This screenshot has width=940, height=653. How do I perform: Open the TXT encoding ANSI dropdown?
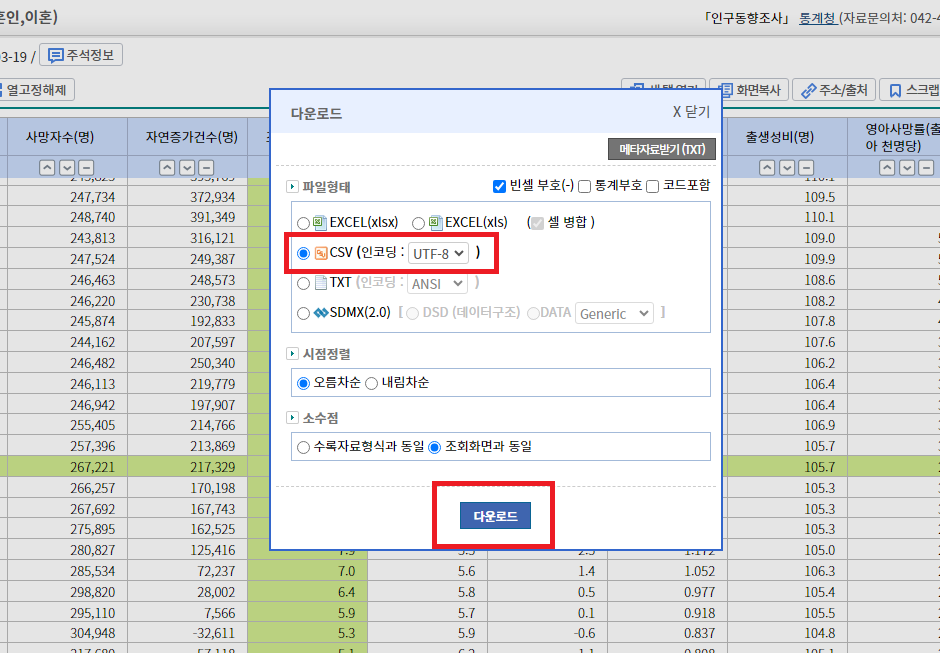coord(438,284)
